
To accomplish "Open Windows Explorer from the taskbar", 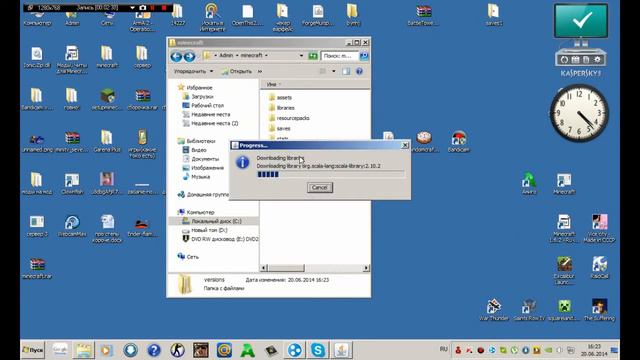I will click(x=83, y=350).
